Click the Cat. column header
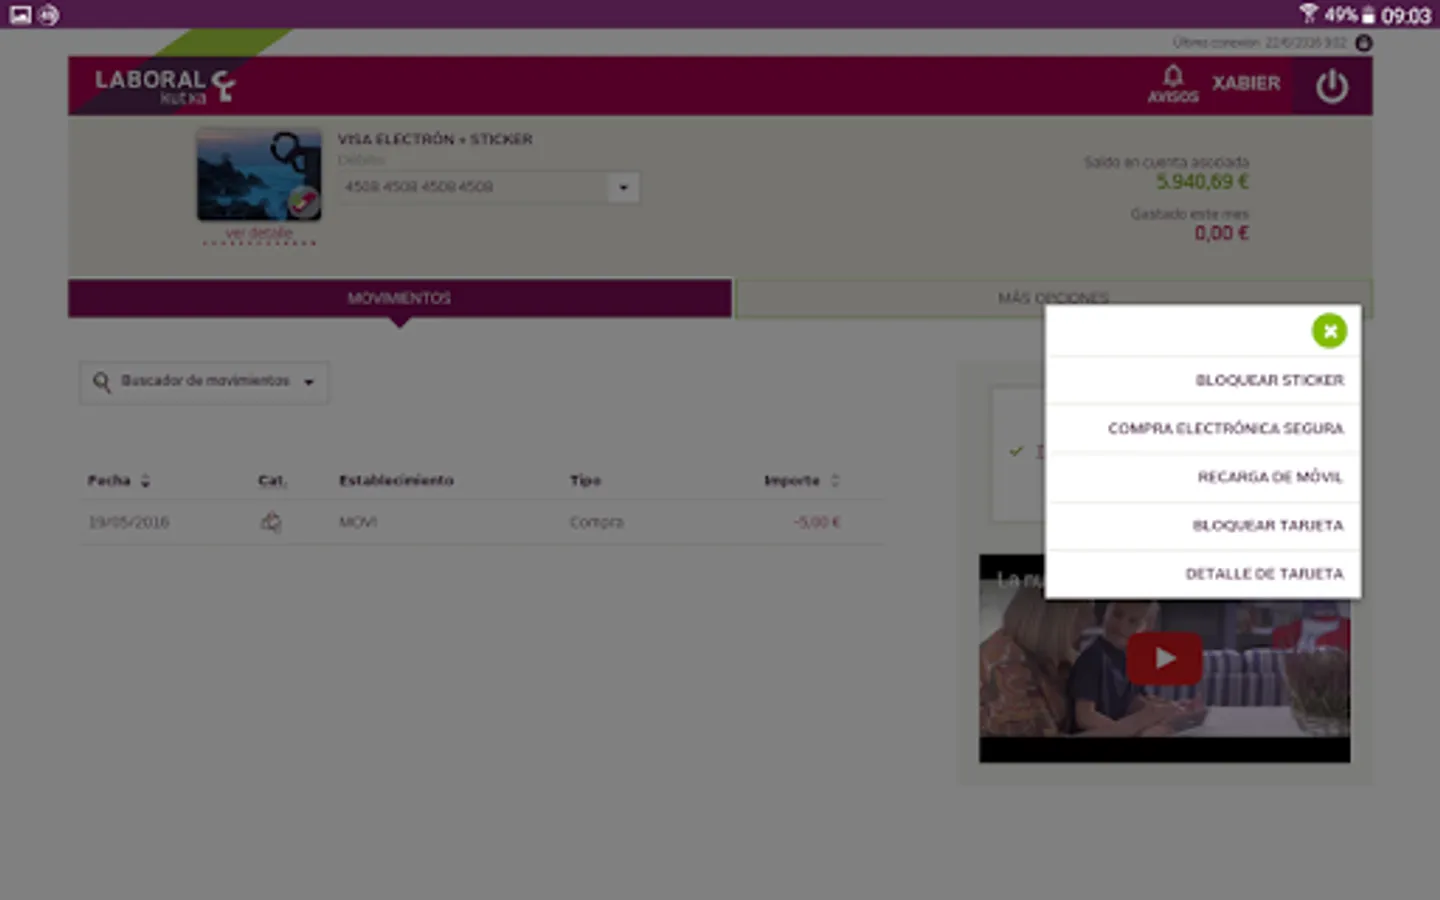 click(272, 481)
